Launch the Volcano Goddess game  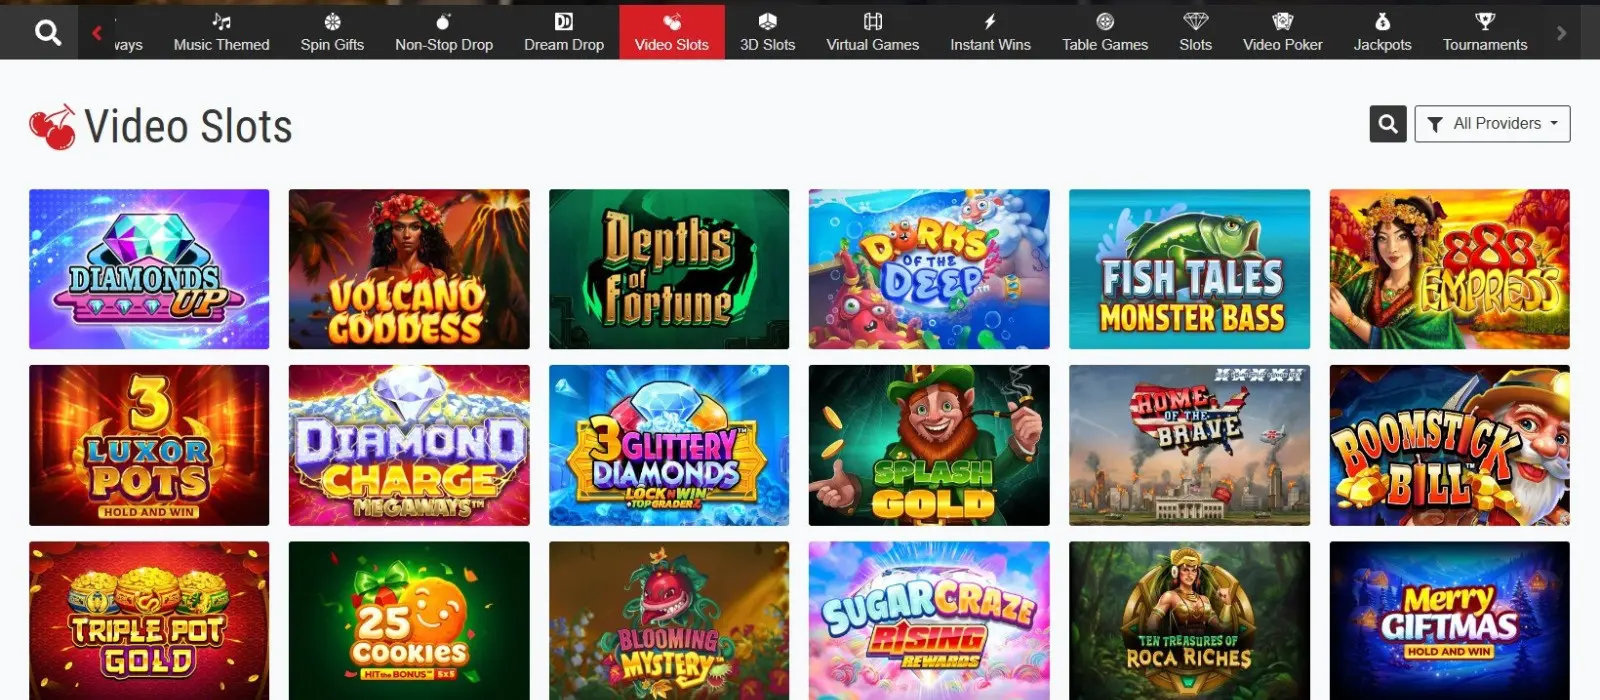point(409,269)
